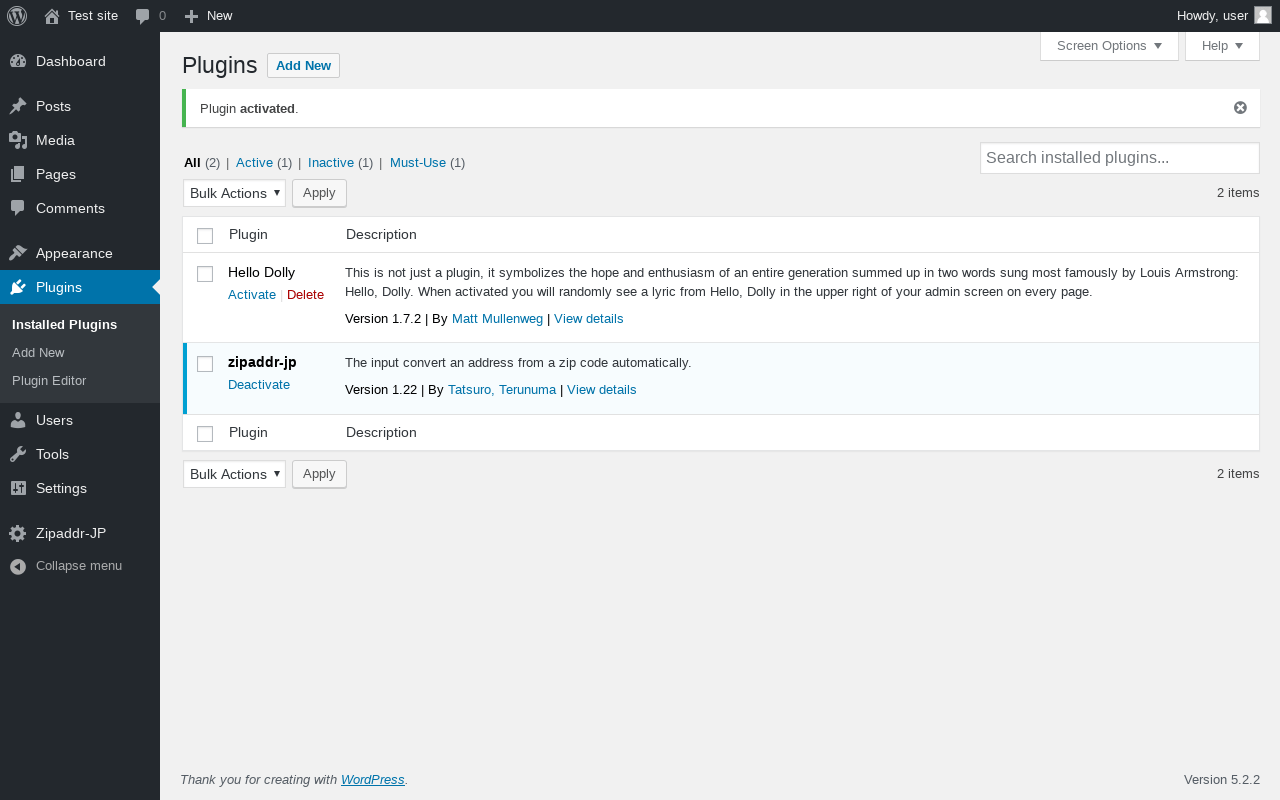Click the WordPress logo icon
Image resolution: width=1280 pixels, height=800 pixels.
pyautogui.click(x=17, y=16)
